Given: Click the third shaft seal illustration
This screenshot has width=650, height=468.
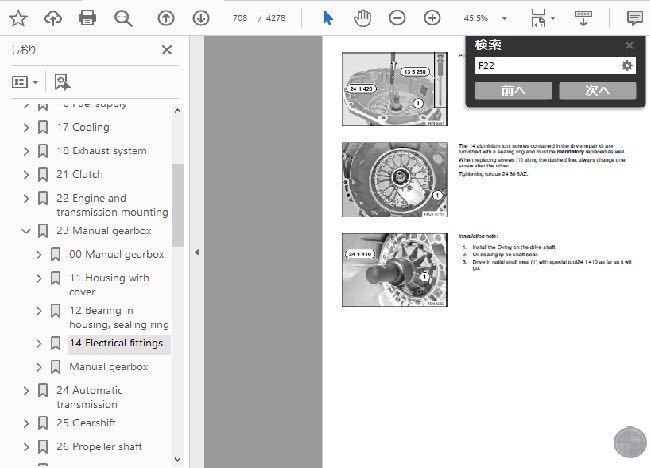Looking at the screenshot, I should (x=395, y=270).
